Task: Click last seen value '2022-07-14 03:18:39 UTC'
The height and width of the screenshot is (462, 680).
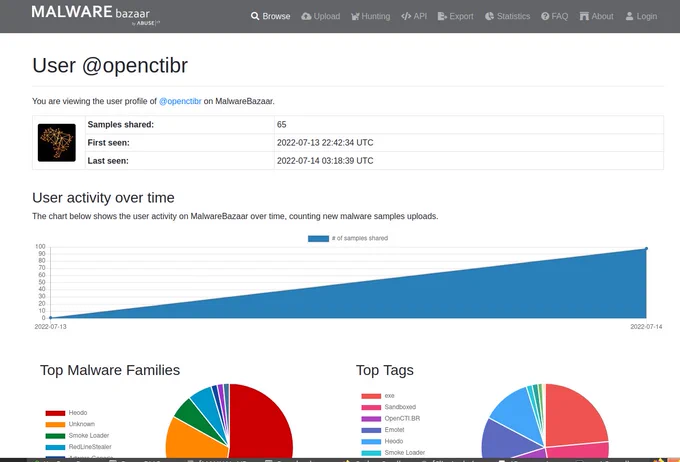Action: point(325,161)
